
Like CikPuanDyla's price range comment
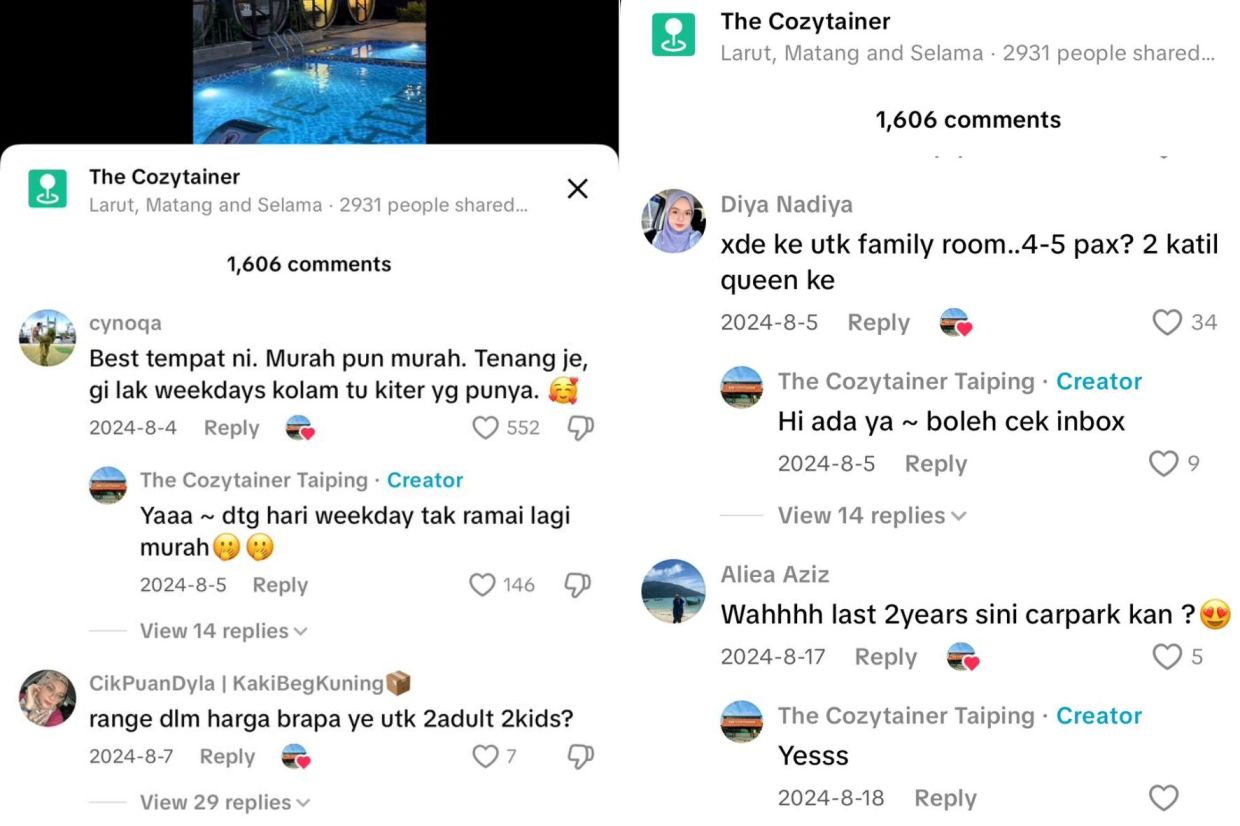tap(485, 756)
